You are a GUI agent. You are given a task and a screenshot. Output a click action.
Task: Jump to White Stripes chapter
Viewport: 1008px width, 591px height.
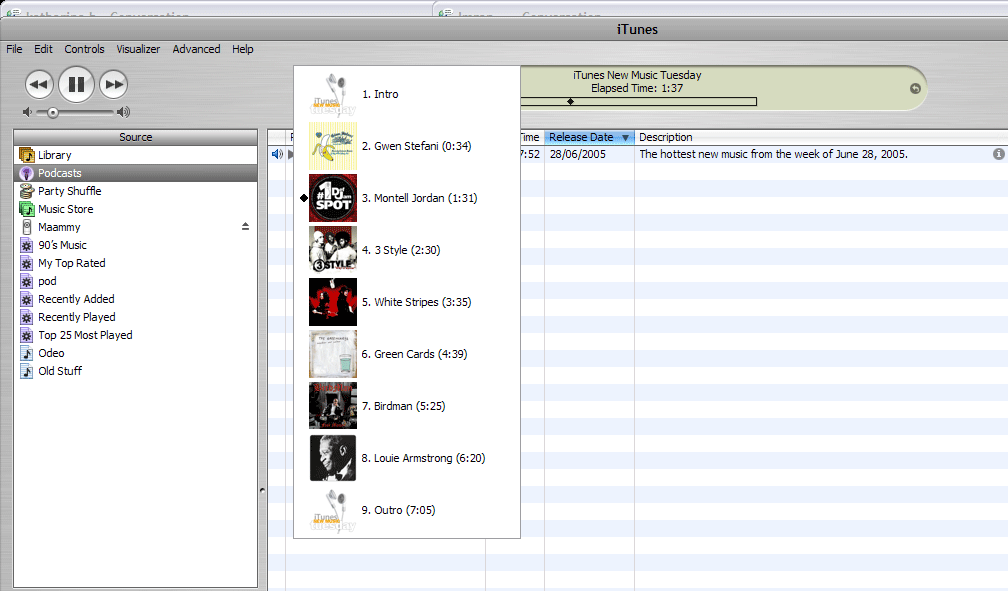click(407, 302)
